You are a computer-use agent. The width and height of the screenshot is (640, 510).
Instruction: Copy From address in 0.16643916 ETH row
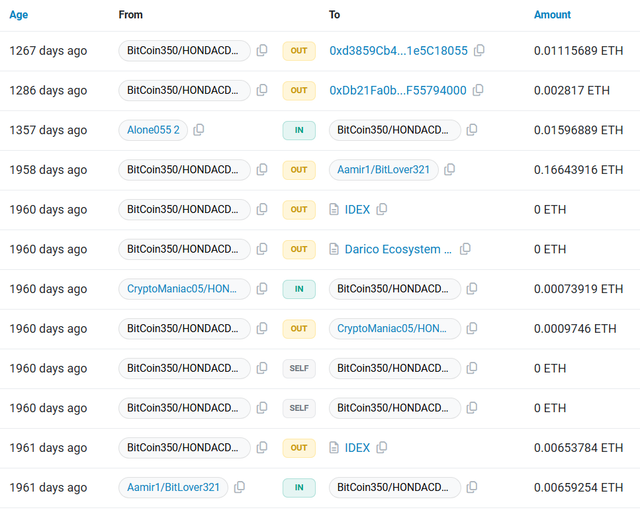(x=262, y=169)
